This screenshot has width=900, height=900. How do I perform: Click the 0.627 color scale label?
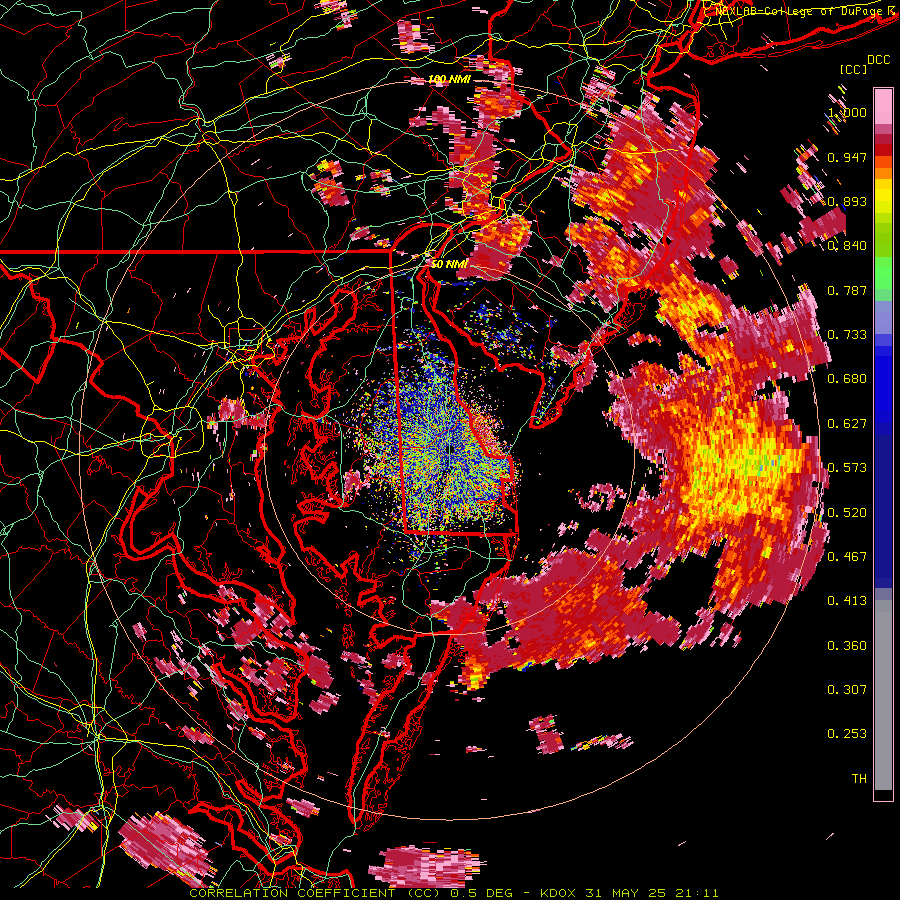coord(847,423)
